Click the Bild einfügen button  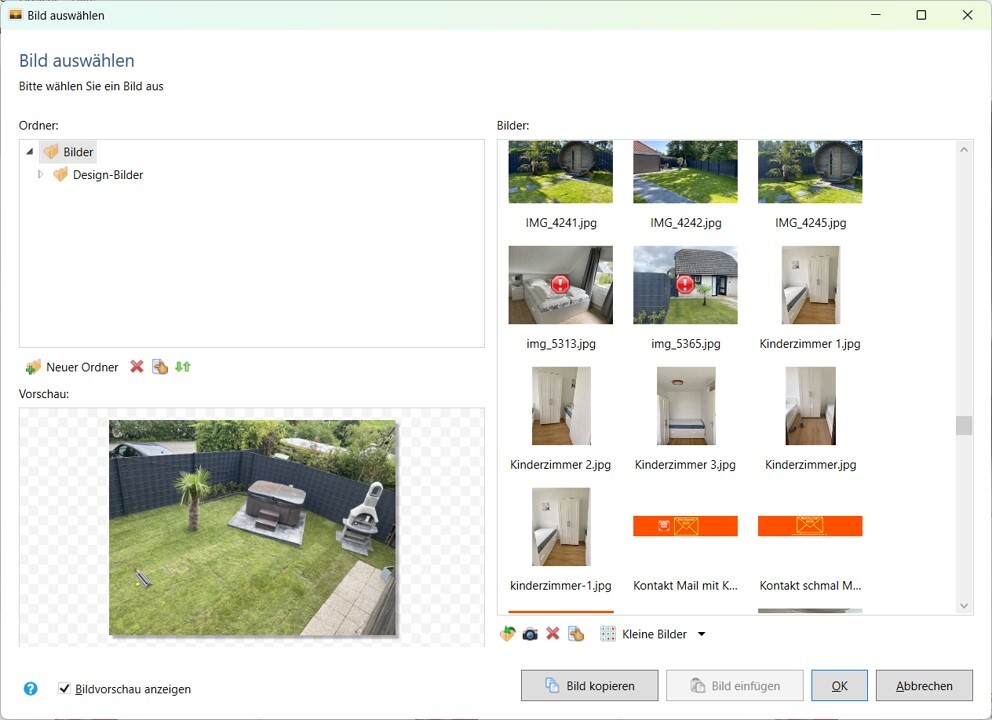coord(735,686)
